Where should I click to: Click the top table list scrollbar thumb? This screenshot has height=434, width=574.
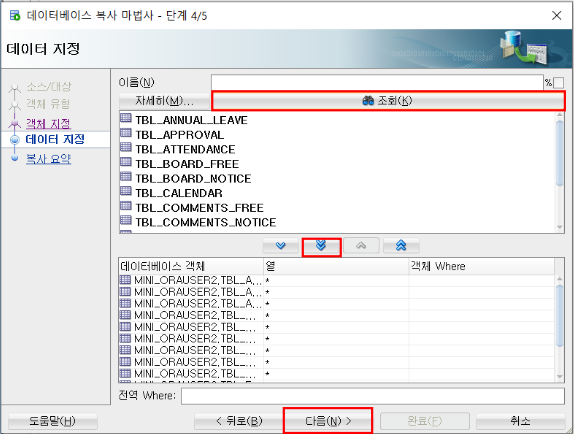pos(559,153)
